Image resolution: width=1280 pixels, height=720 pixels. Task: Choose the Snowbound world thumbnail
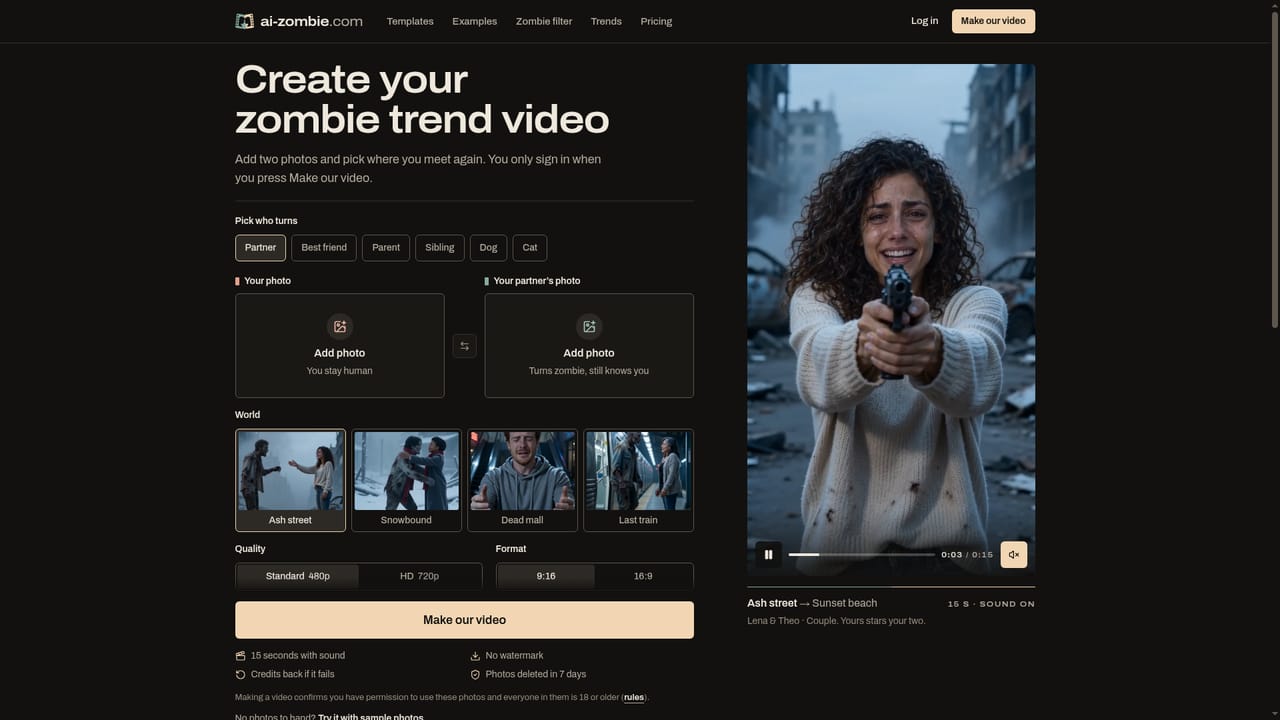406,480
